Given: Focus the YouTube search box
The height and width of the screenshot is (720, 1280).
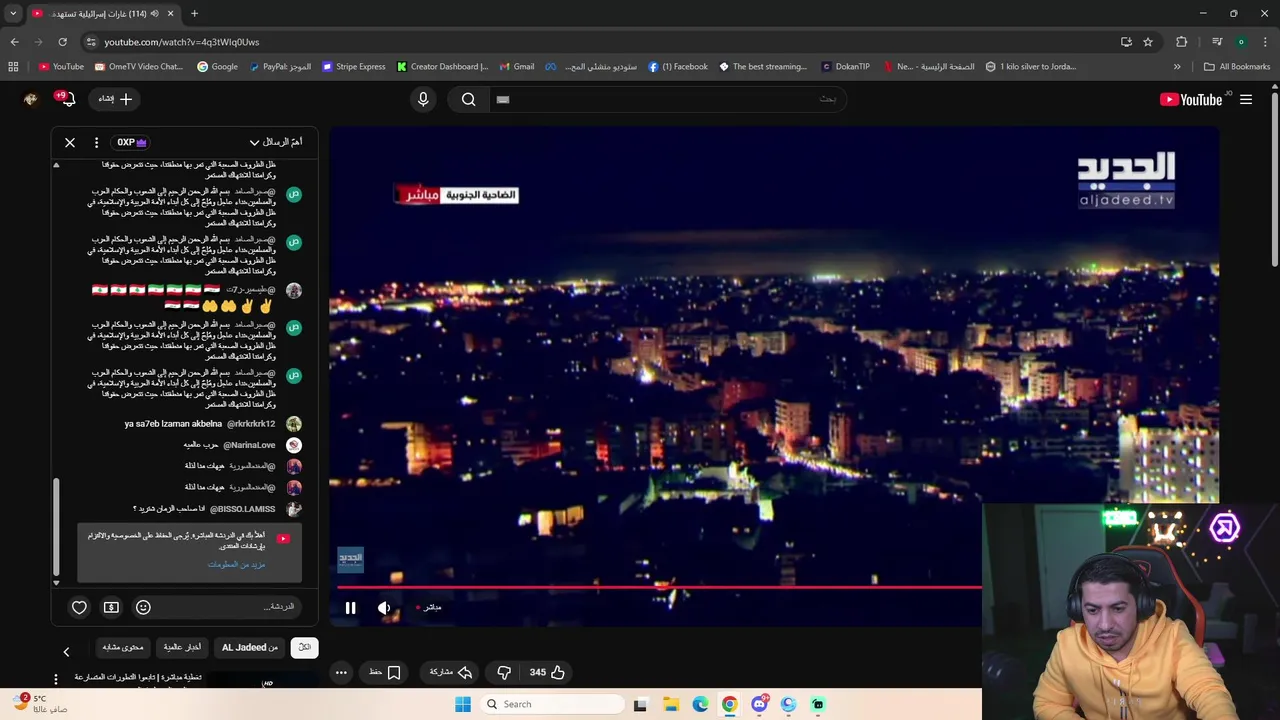Looking at the screenshot, I should click(666, 99).
